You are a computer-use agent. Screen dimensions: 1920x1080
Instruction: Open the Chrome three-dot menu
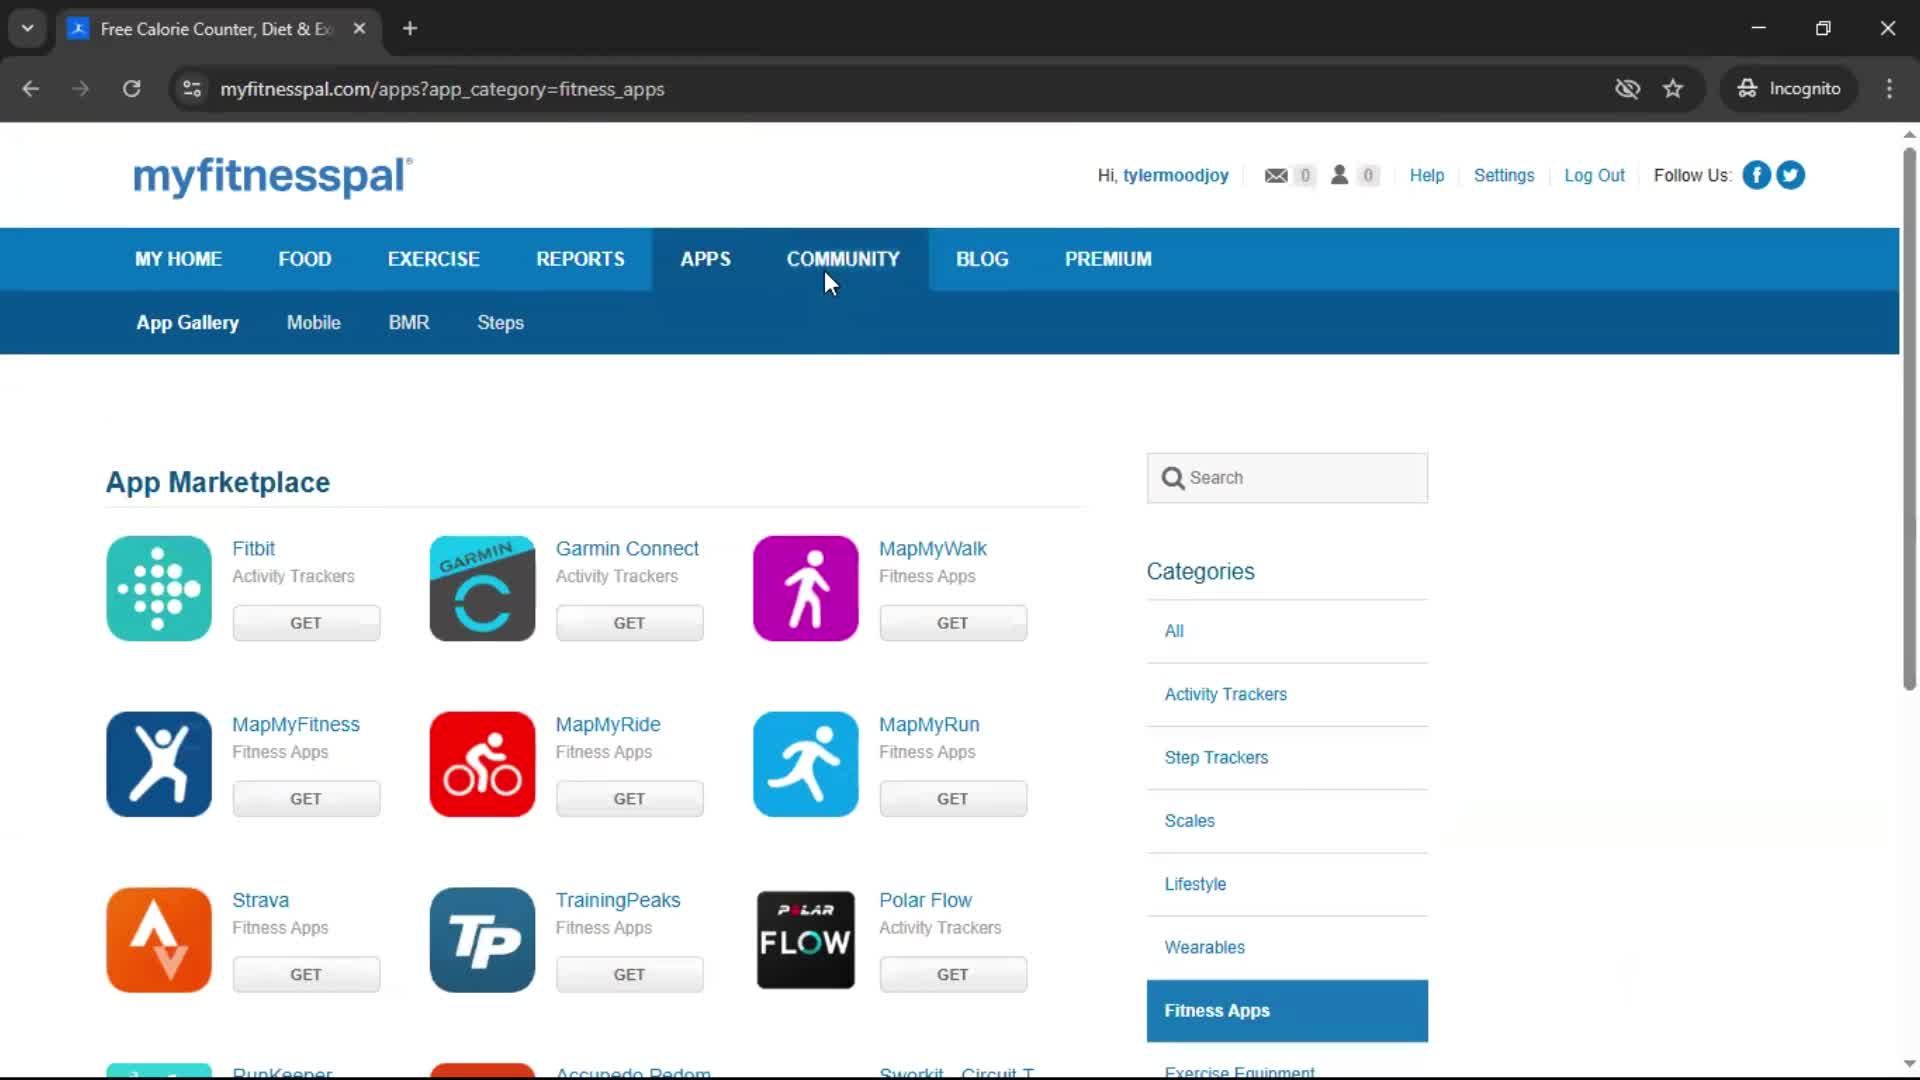point(1889,89)
